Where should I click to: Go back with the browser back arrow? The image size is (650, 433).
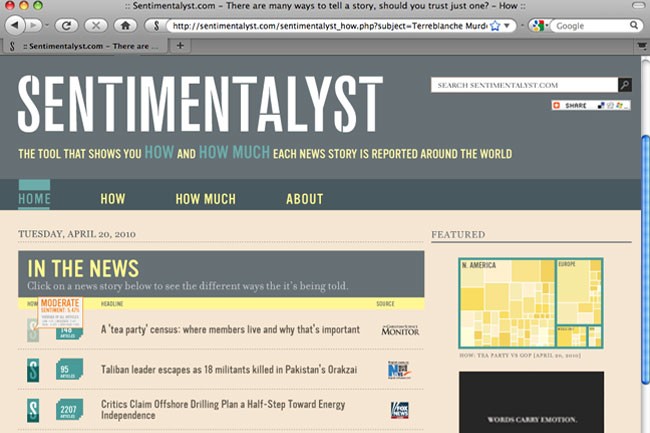pyautogui.click(x=15, y=26)
